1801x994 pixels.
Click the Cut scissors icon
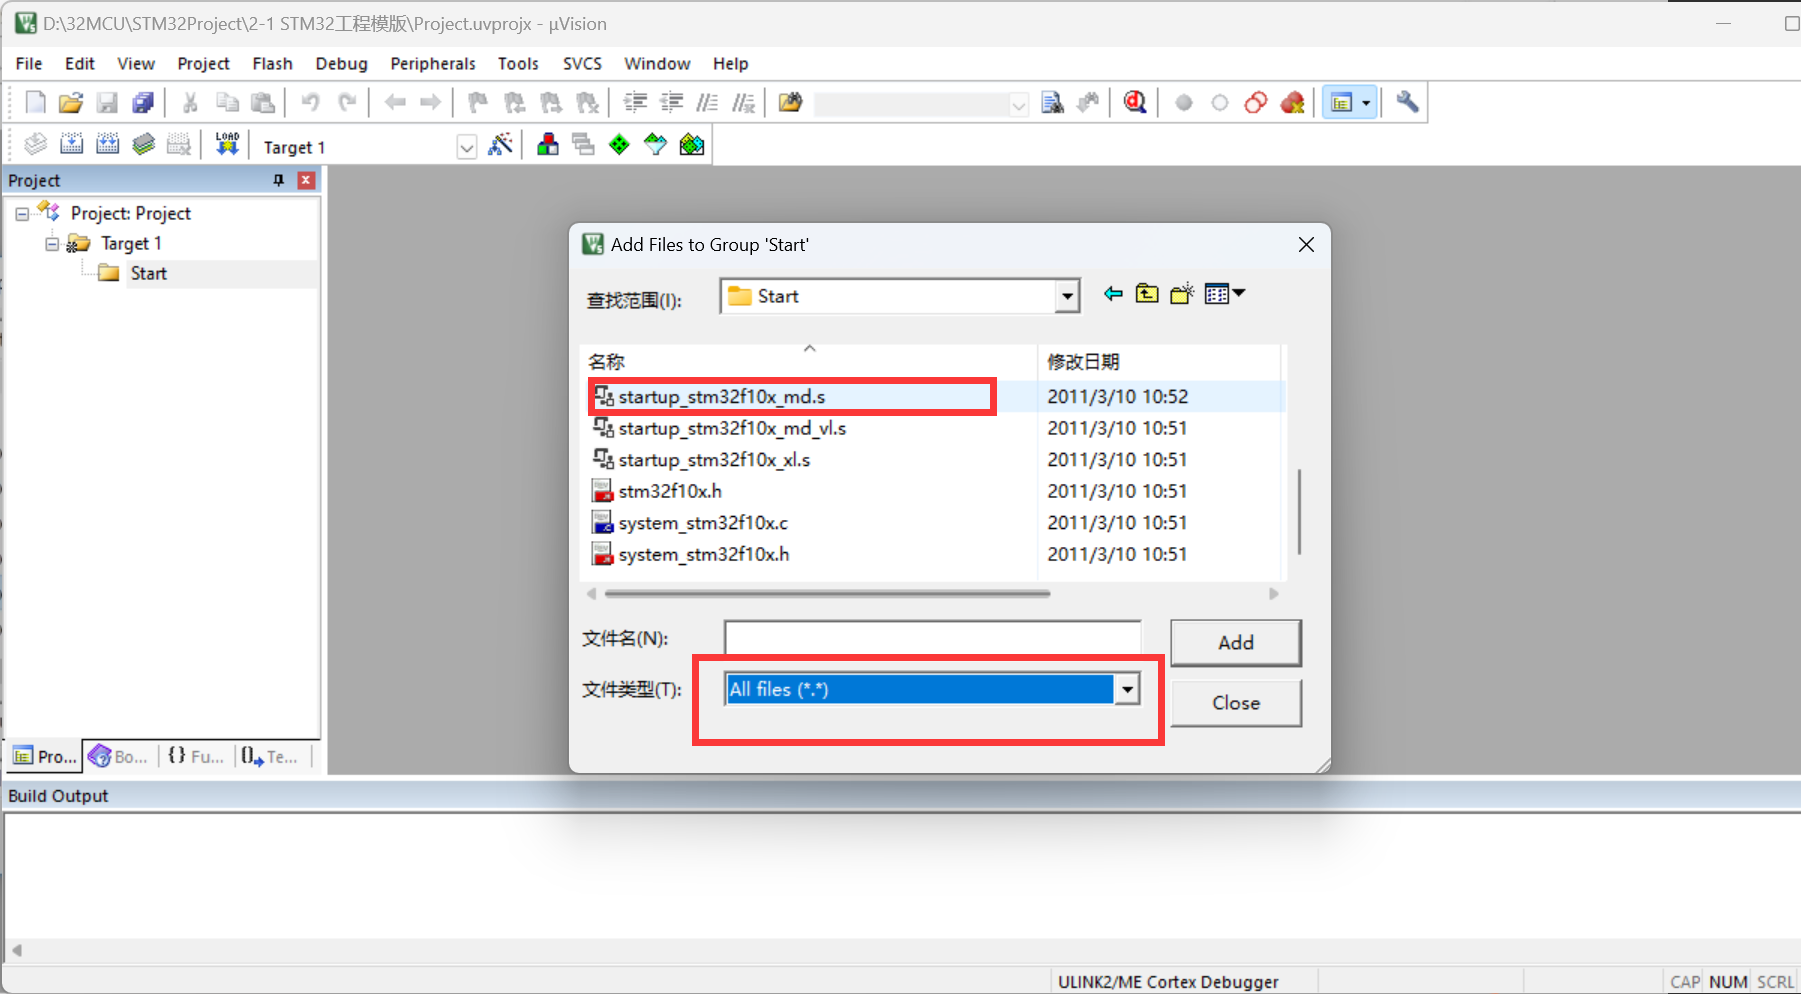(x=190, y=102)
